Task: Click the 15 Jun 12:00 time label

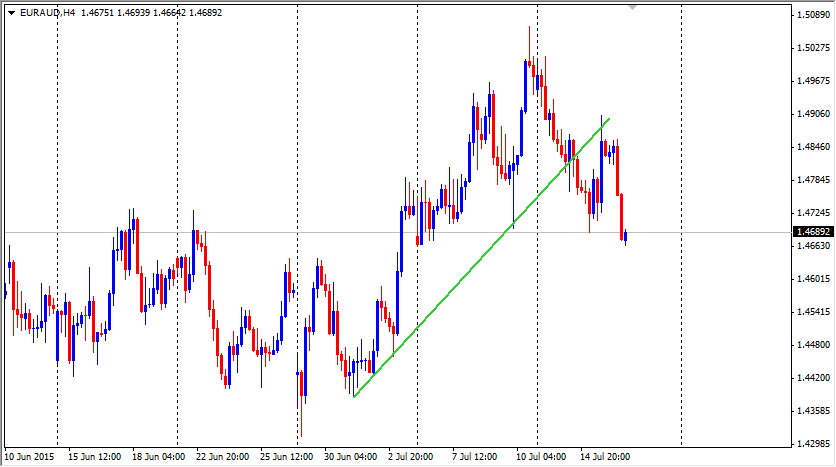Action: (x=95, y=457)
